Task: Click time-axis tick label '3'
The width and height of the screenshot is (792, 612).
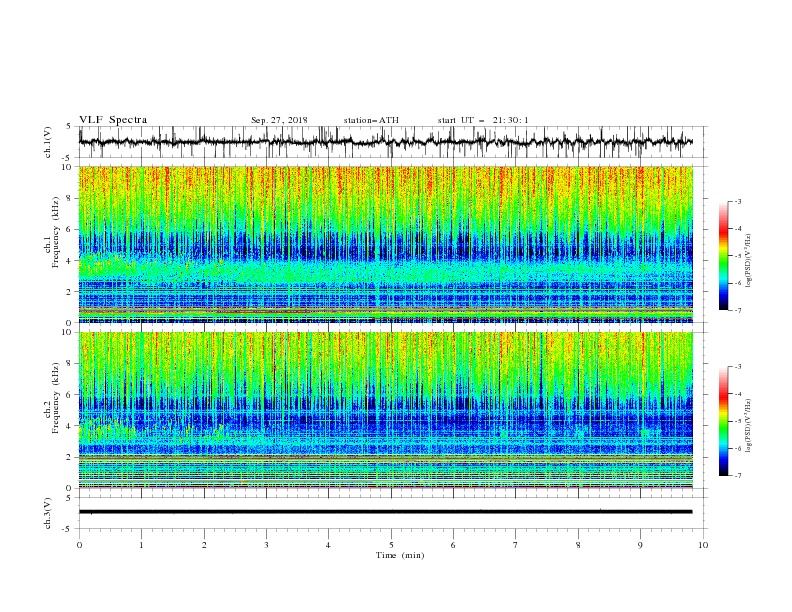Action: (x=266, y=545)
